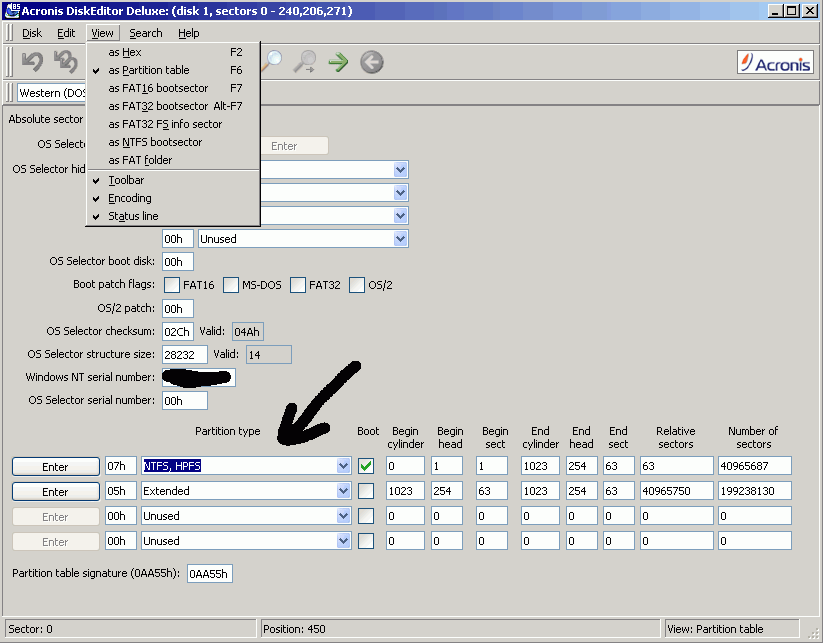Toggle the OS/2 boot patch flag

pyautogui.click(x=357, y=285)
